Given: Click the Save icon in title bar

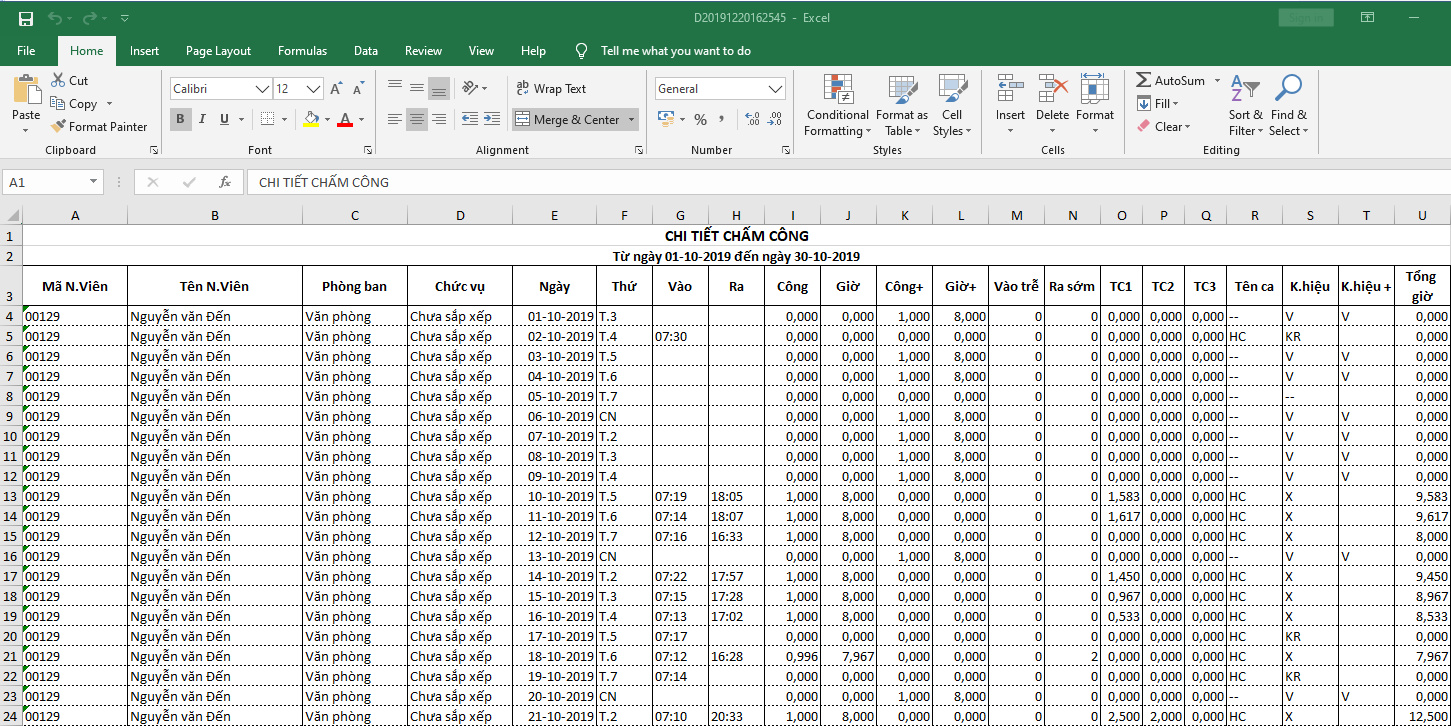Looking at the screenshot, I should pyautogui.click(x=26, y=18).
